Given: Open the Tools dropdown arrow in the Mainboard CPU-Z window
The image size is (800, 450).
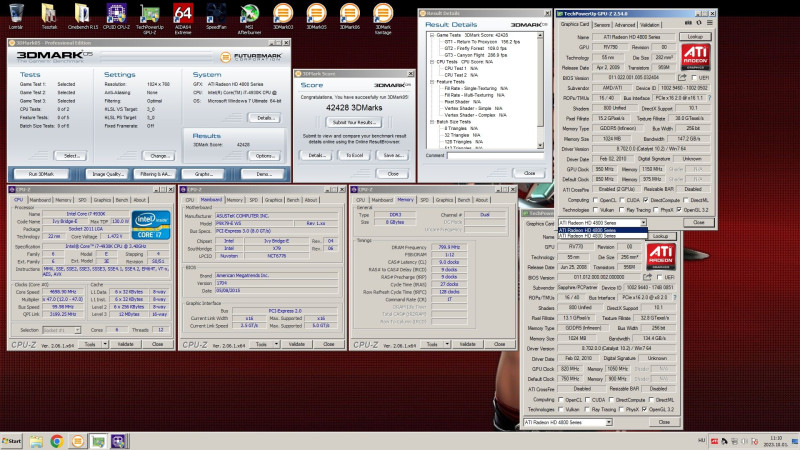Looking at the screenshot, I should [276, 344].
